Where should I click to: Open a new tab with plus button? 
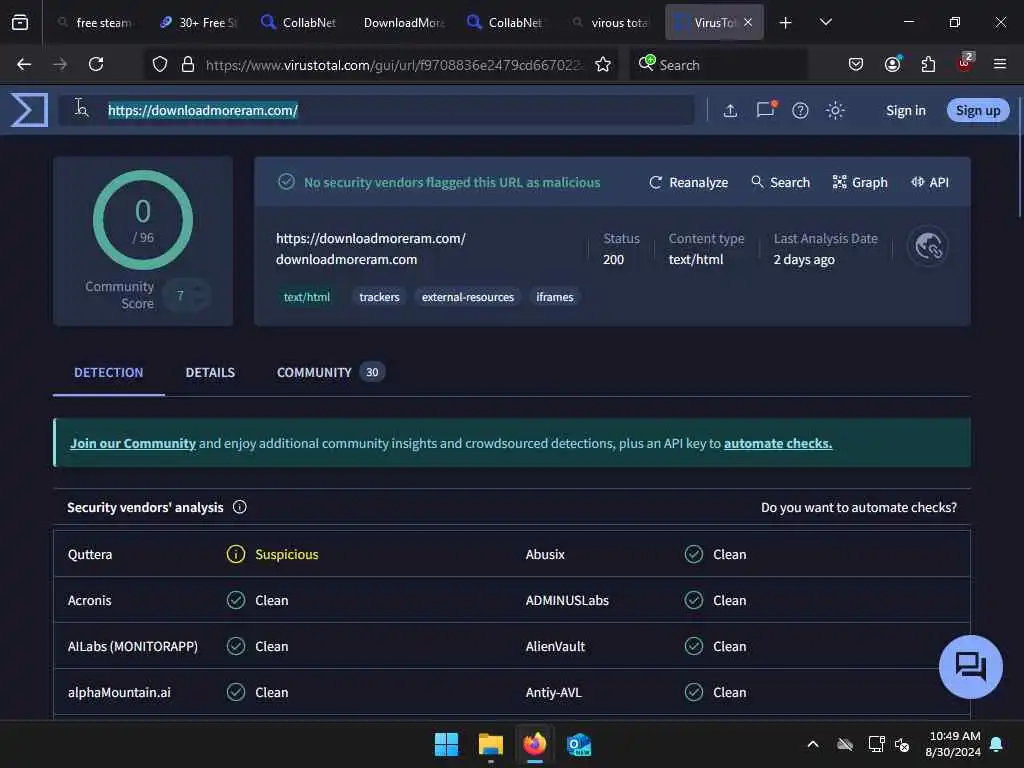pos(786,23)
